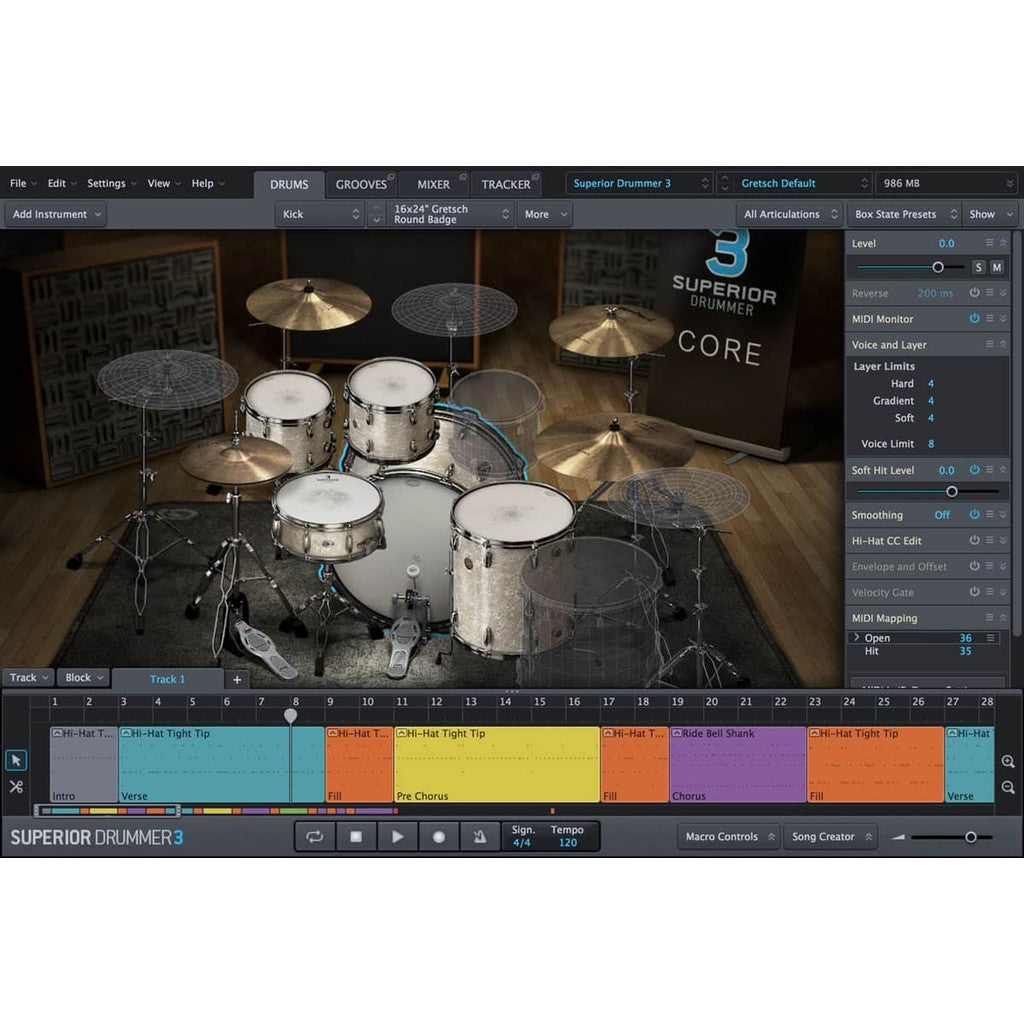
Task: Adjust the Level slider handle
Action: pyautogui.click(x=938, y=267)
